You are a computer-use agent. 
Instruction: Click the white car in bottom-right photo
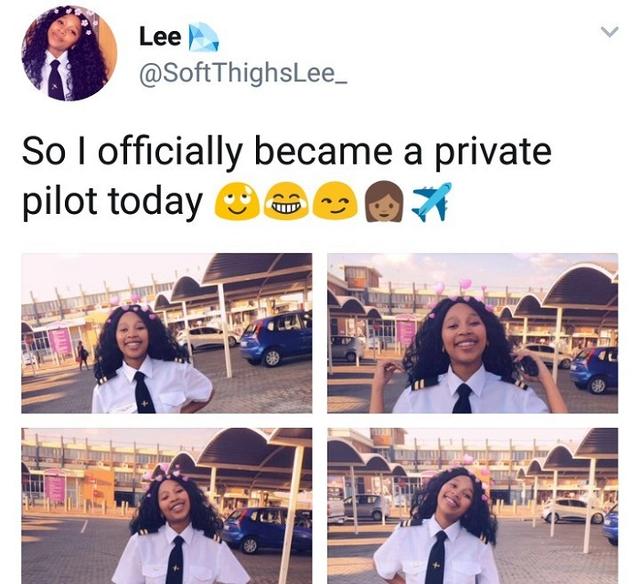click(573, 511)
